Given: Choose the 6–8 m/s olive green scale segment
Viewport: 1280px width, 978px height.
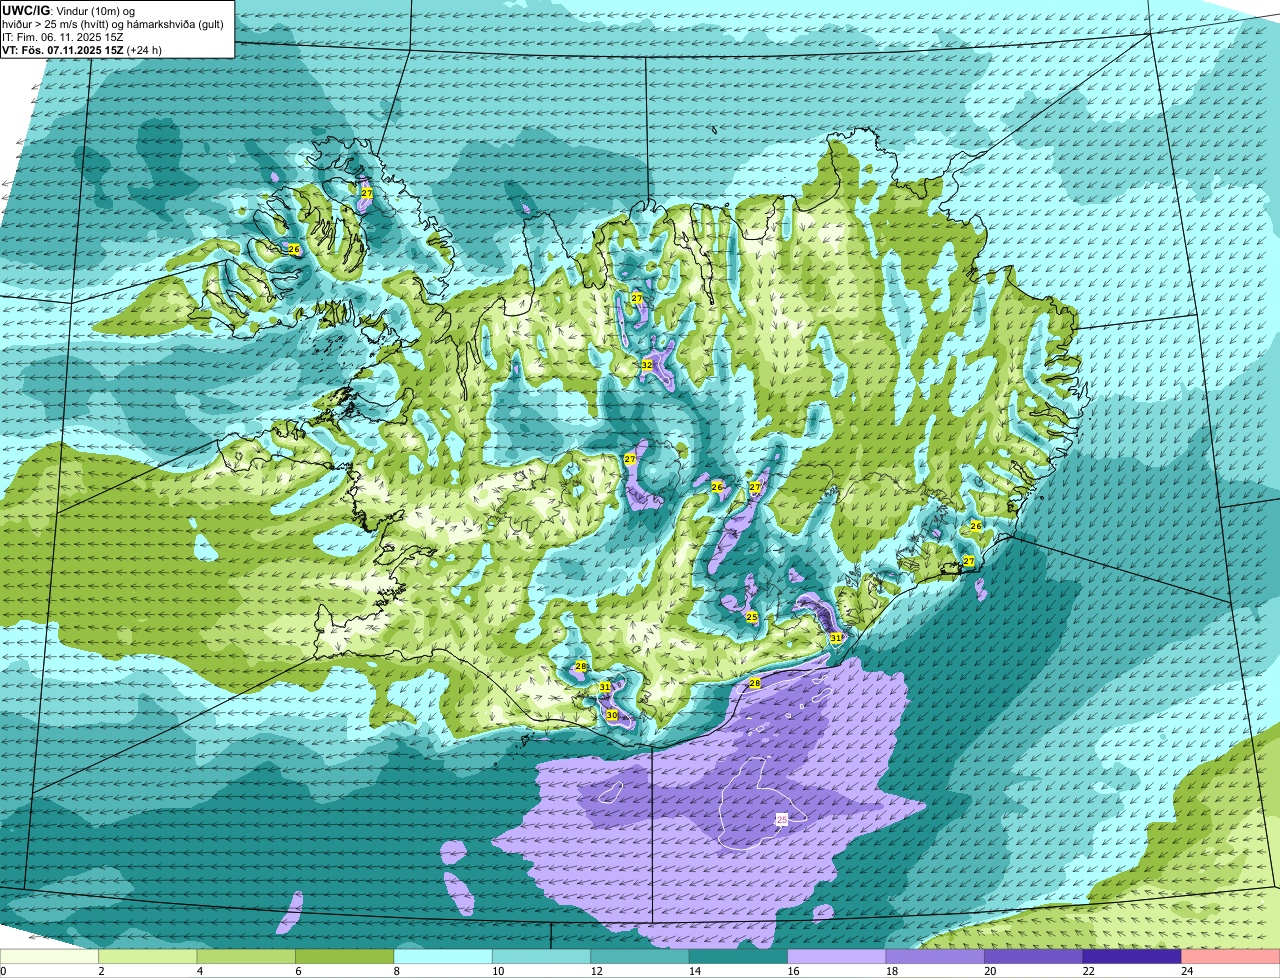Looking at the screenshot, I should 345,957.
